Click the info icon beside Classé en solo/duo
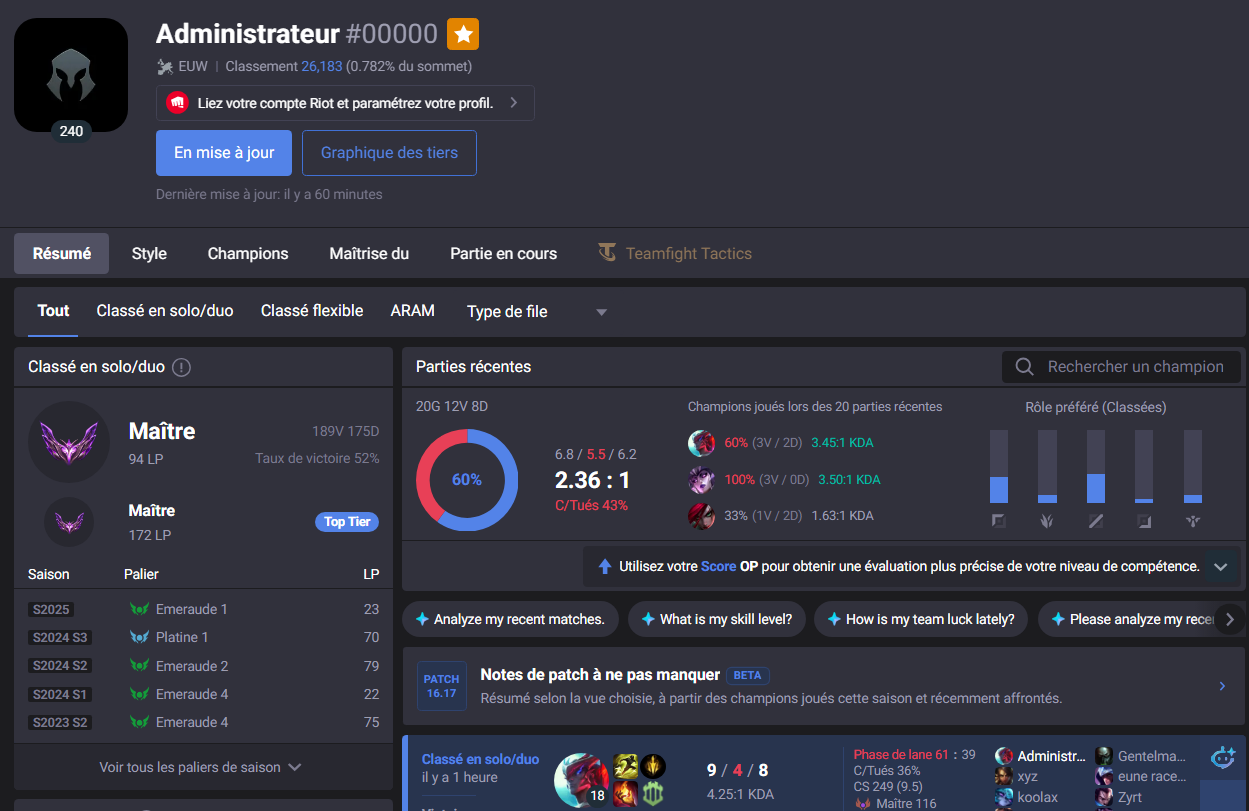Image resolution: width=1249 pixels, height=811 pixels. pos(181,367)
